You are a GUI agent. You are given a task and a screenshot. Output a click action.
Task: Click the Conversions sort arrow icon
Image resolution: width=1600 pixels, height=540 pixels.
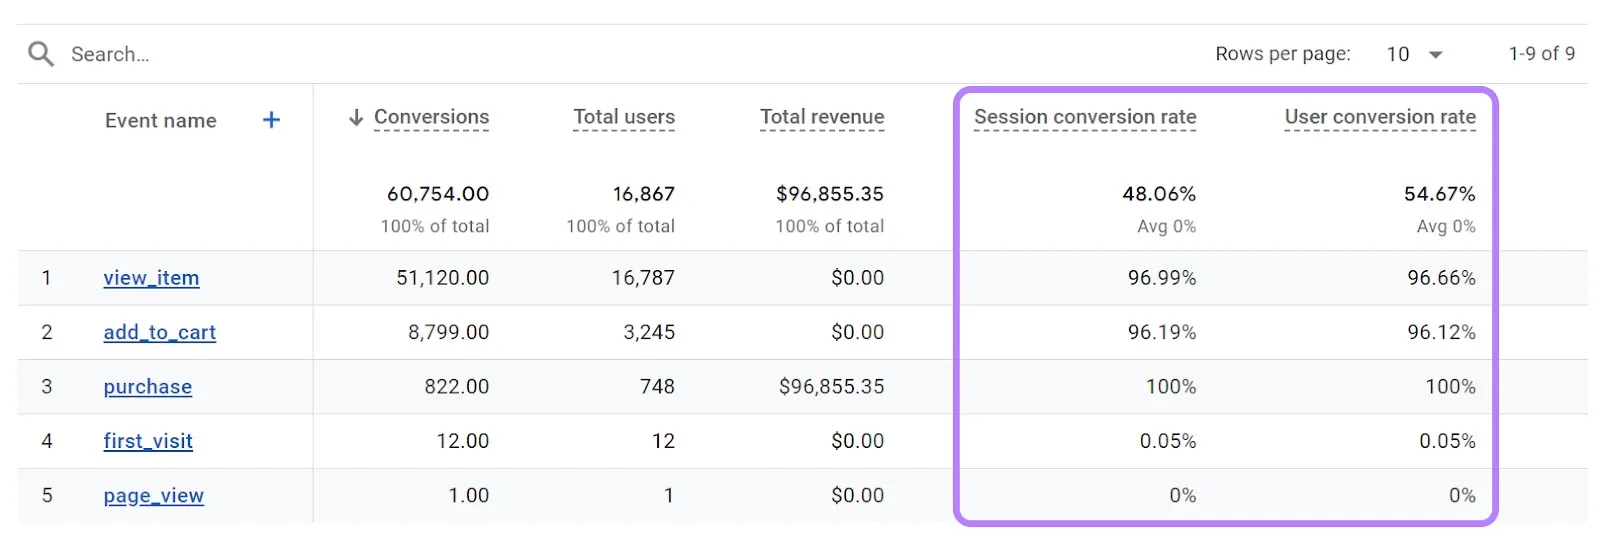tap(356, 118)
